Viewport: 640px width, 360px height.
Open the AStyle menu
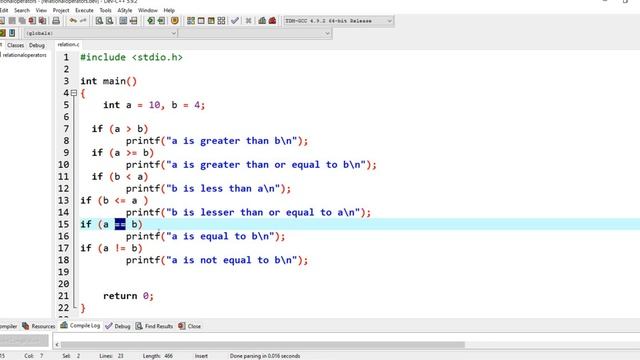click(x=124, y=10)
